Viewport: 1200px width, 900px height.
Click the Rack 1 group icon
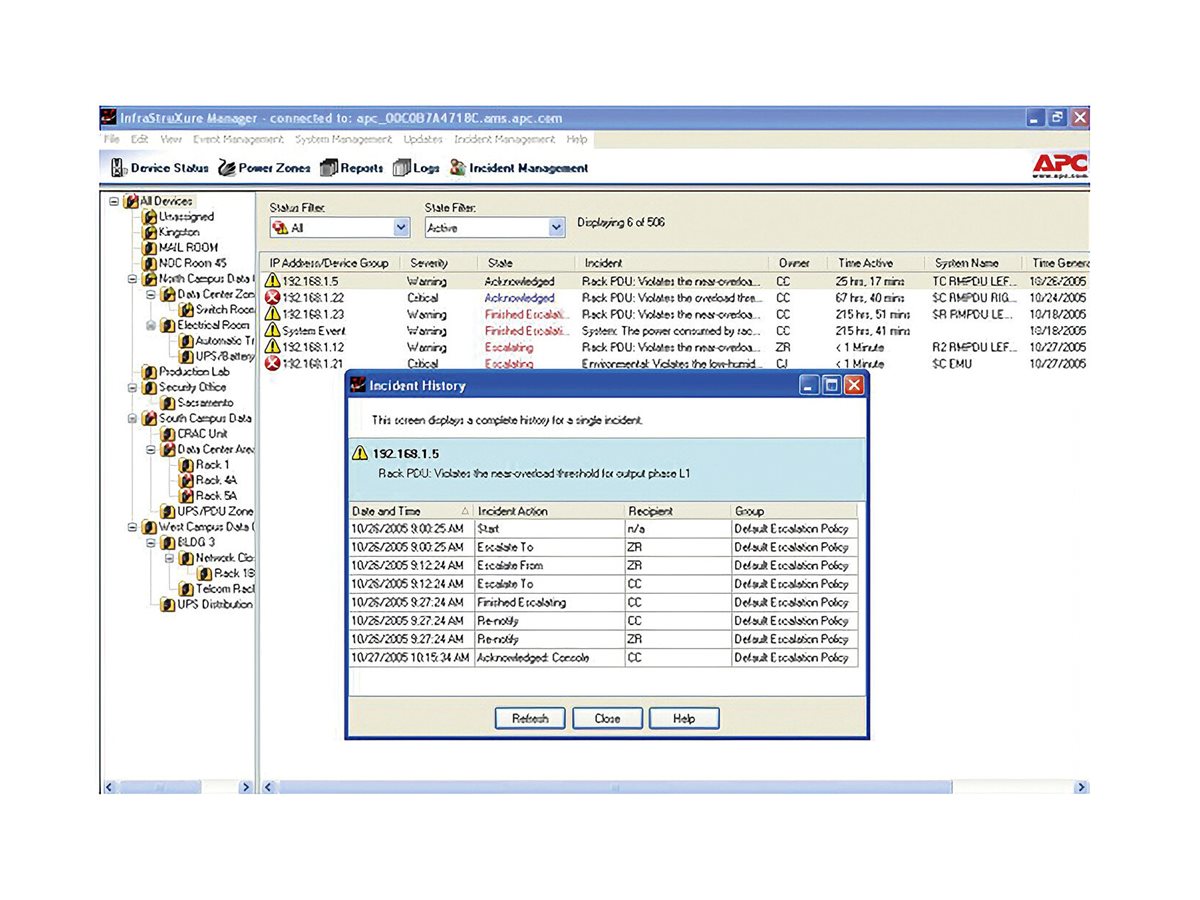[186, 465]
